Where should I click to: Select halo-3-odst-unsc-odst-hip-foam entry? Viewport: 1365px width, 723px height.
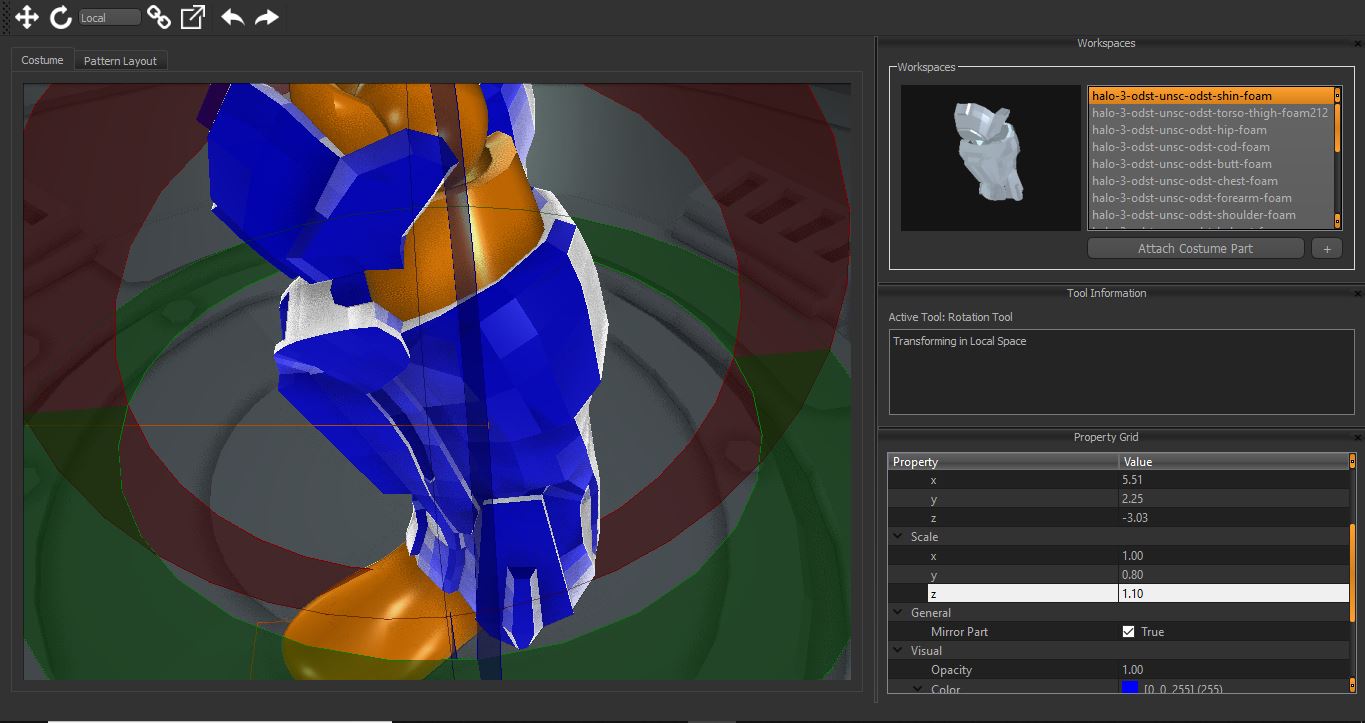1210,130
